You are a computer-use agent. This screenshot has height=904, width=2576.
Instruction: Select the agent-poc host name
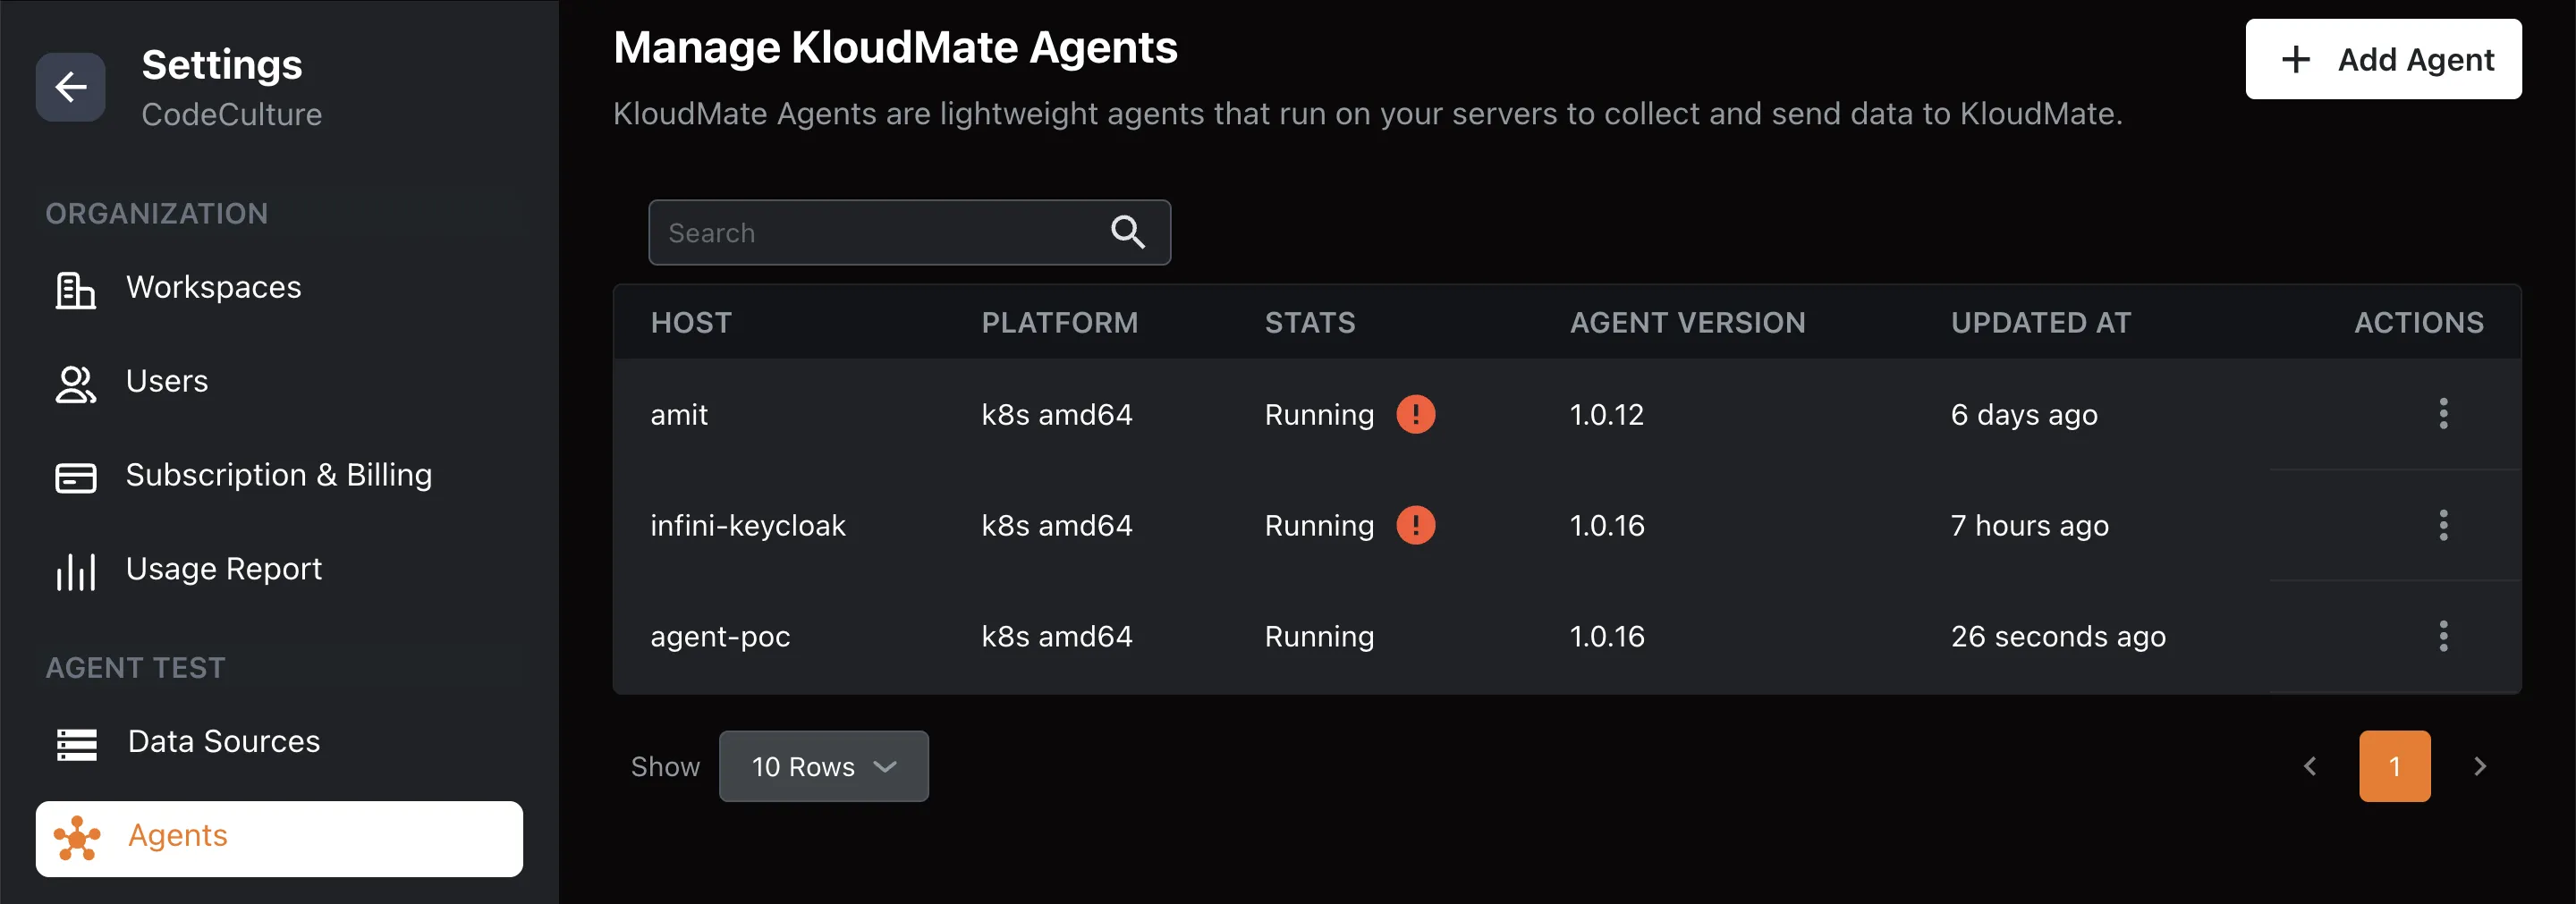click(x=720, y=637)
